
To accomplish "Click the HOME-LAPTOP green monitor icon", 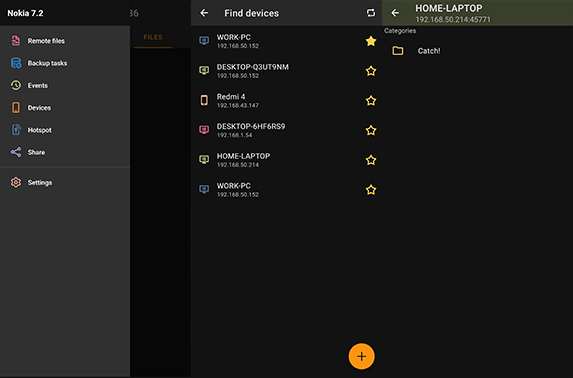I will coord(204,159).
